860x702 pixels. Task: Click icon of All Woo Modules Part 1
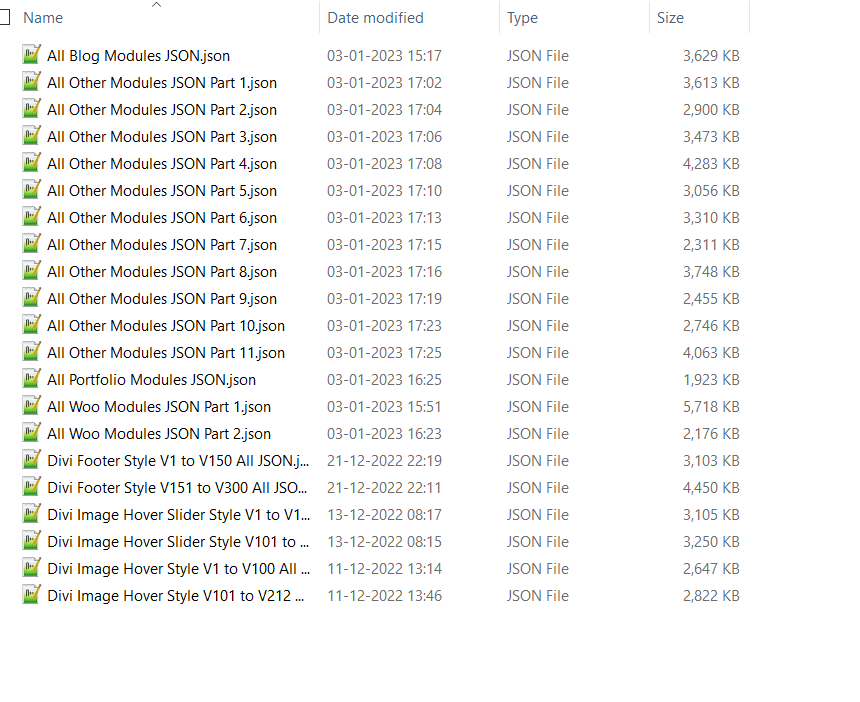point(32,407)
